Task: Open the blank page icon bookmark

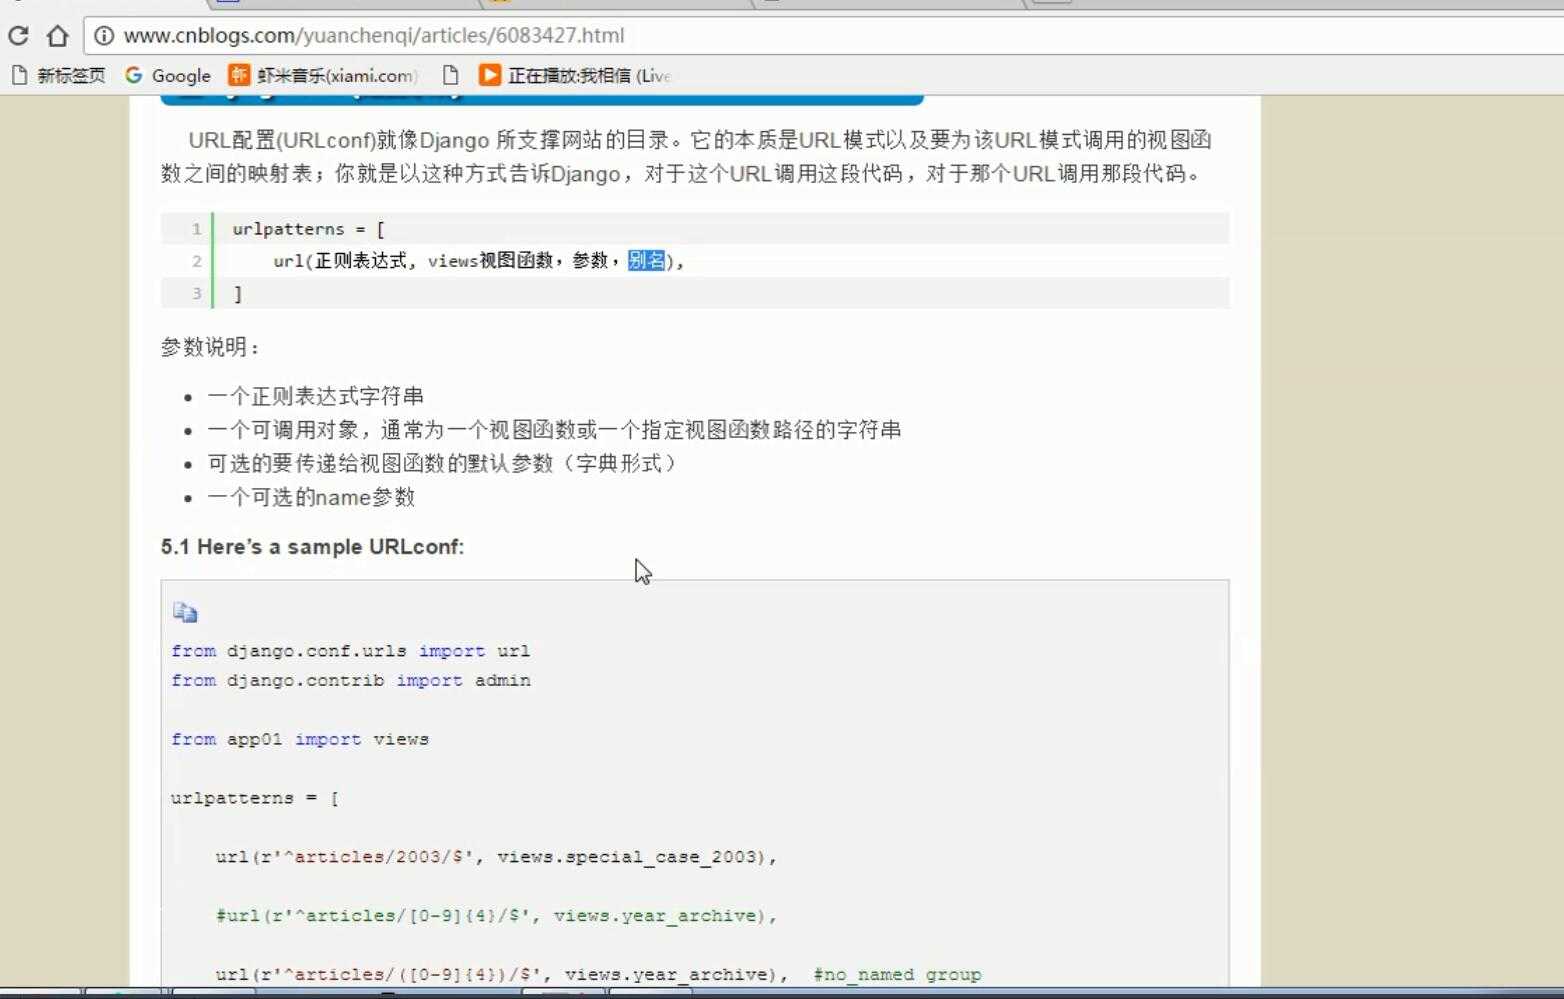Action: click(450, 75)
